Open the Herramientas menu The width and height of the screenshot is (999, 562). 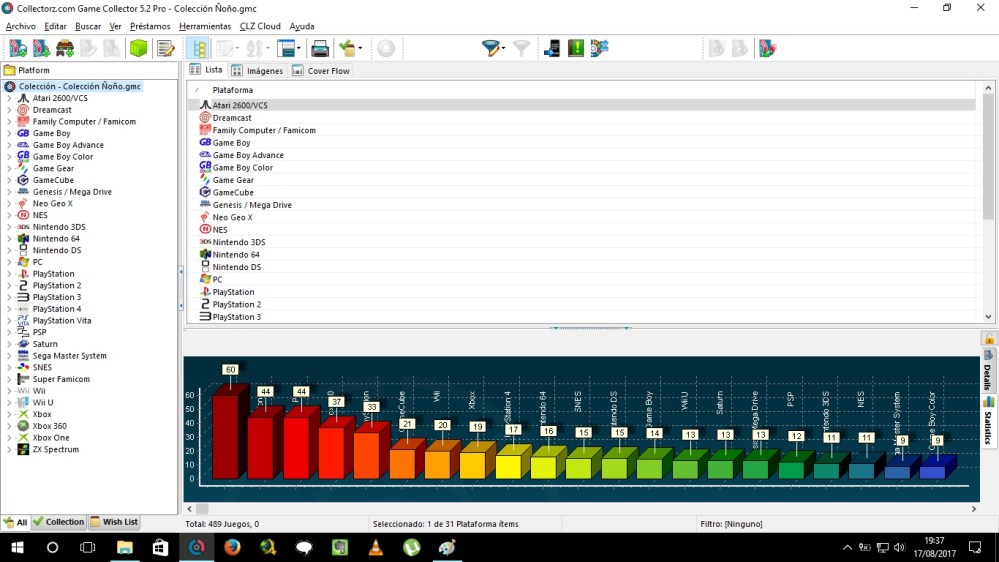205,26
